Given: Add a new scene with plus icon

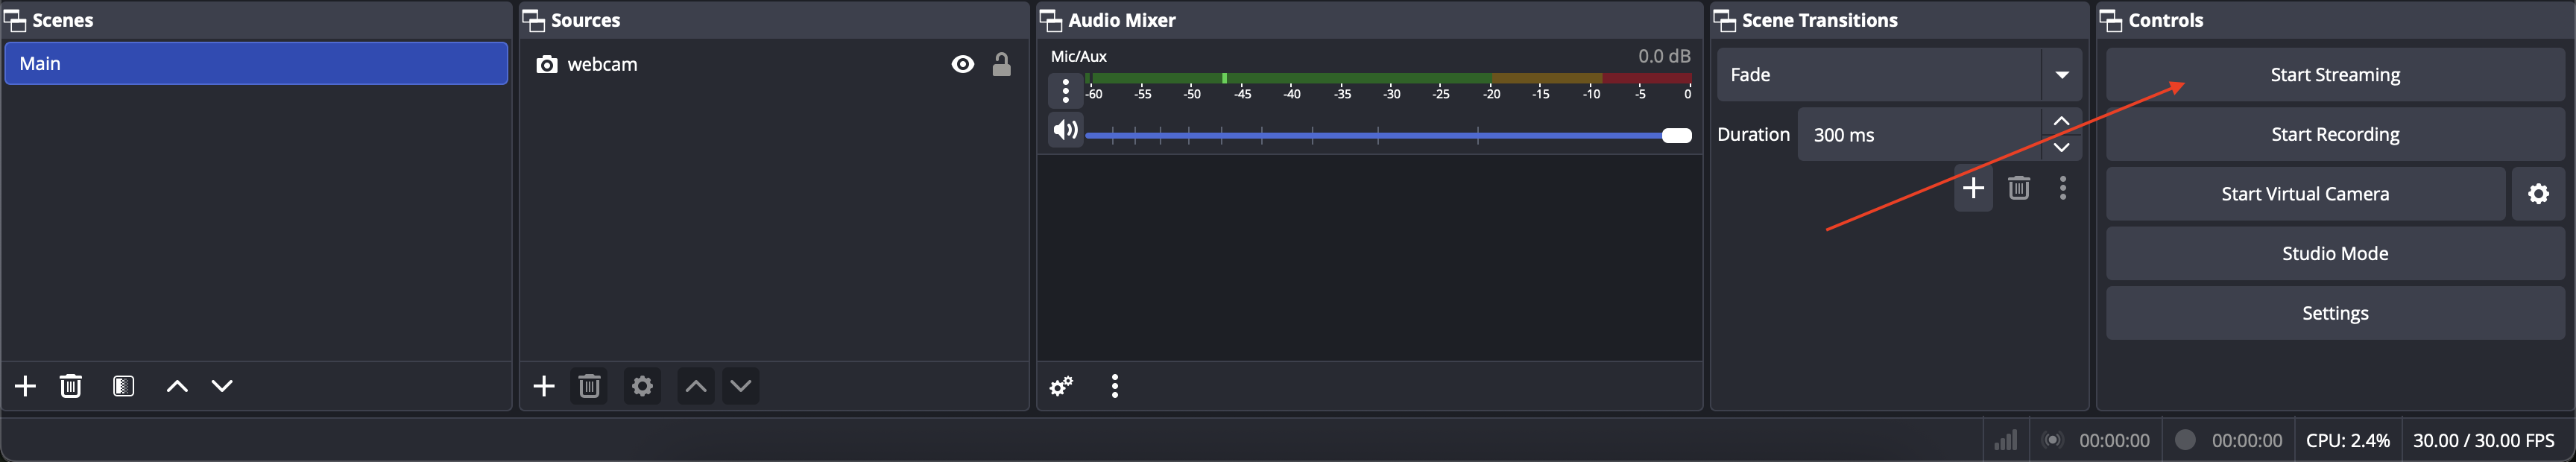Looking at the screenshot, I should point(25,386).
